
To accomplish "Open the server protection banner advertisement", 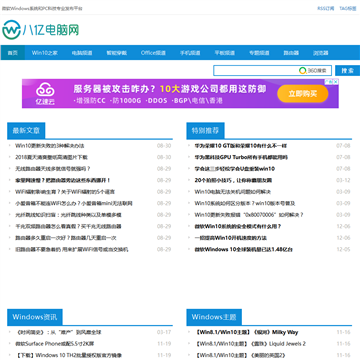I will point(180,93).
